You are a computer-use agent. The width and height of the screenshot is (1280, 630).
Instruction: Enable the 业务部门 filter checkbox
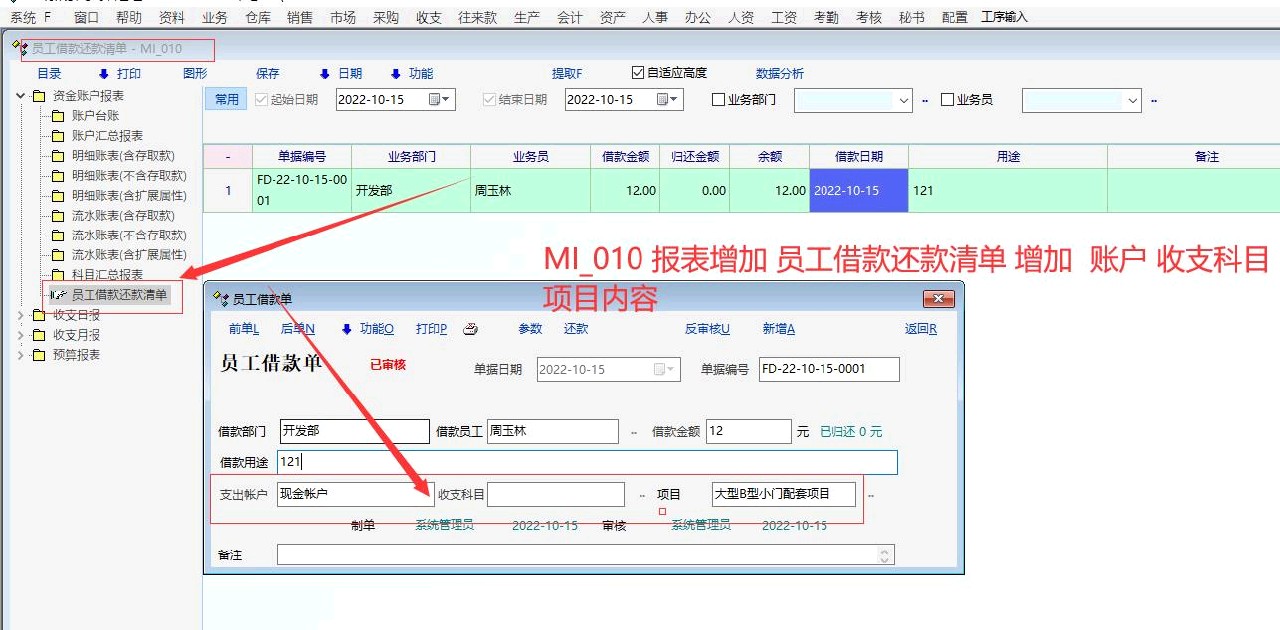click(x=718, y=100)
